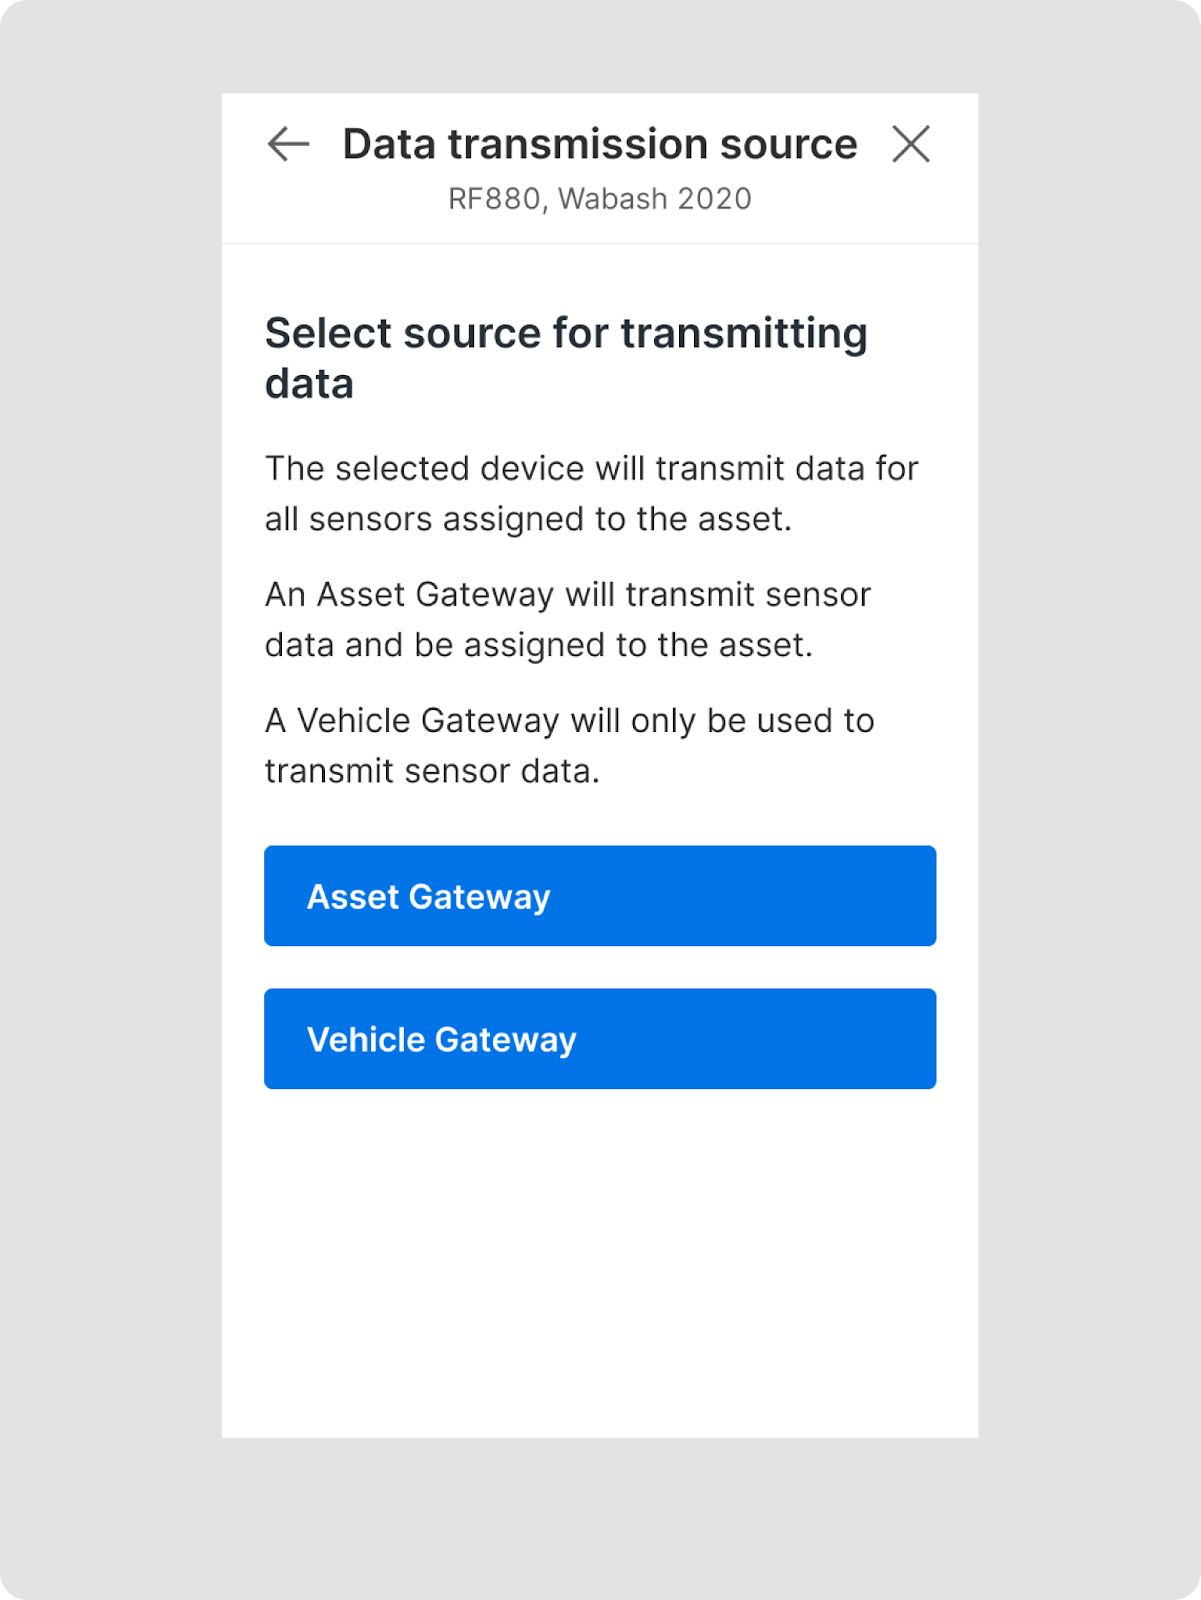Dismiss the panel with the X icon

tap(910, 144)
